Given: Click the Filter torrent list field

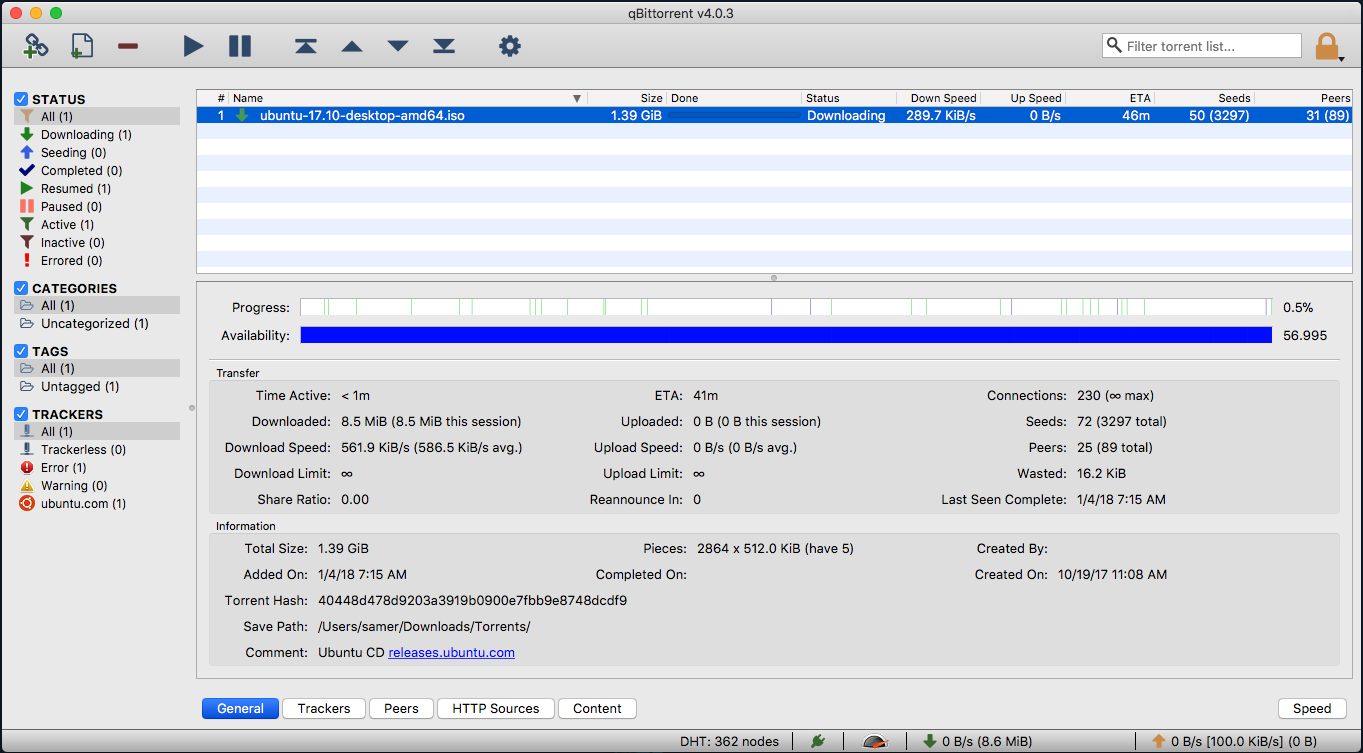Looking at the screenshot, I should coord(1200,45).
